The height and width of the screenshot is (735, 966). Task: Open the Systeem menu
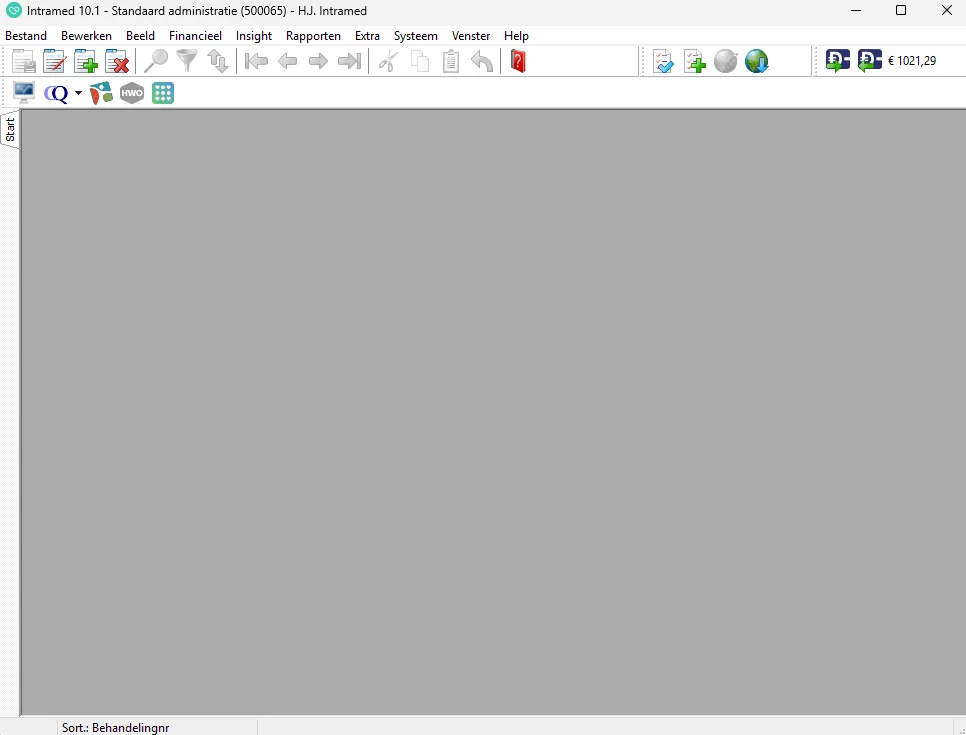415,36
